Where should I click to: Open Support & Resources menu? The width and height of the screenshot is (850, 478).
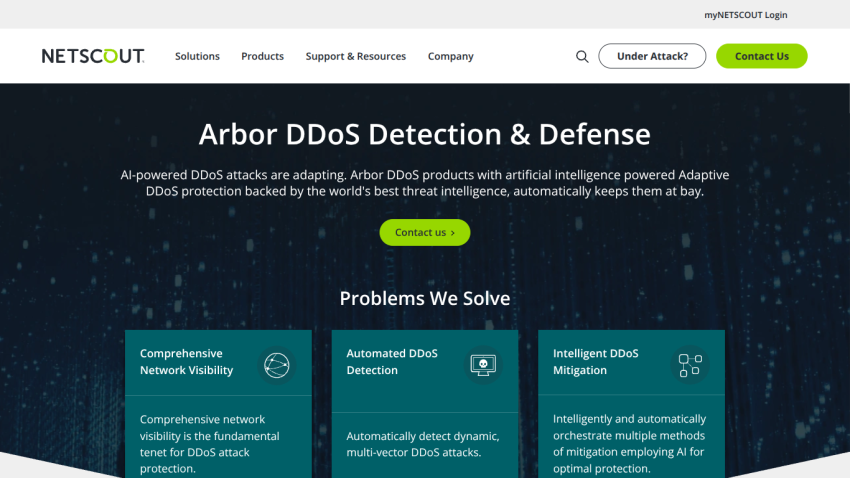tap(356, 56)
